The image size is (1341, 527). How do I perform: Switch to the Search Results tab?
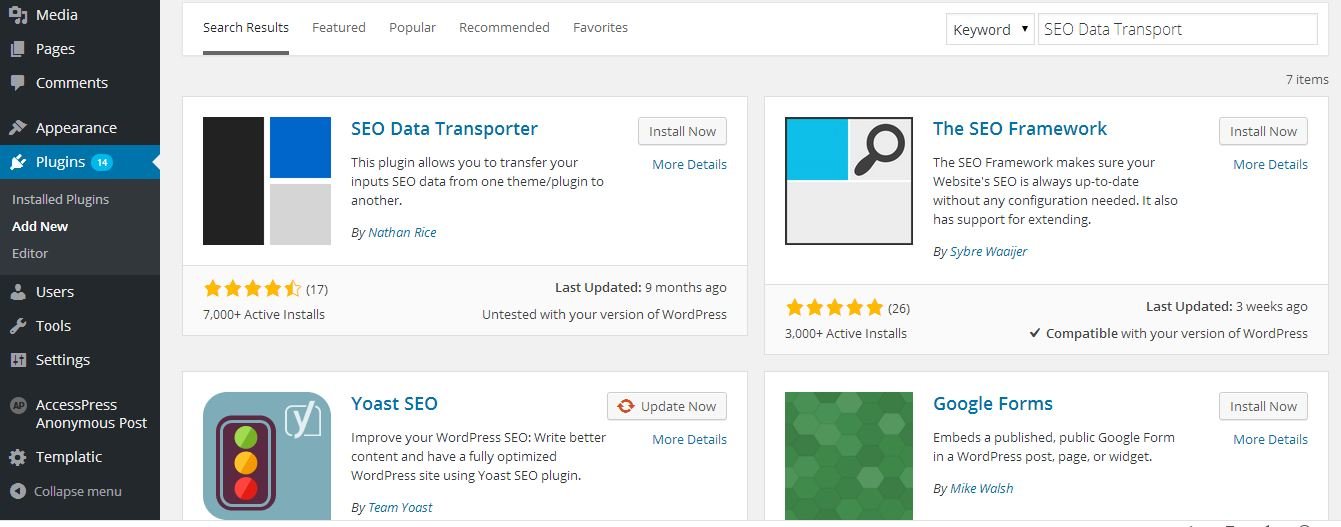tap(246, 28)
